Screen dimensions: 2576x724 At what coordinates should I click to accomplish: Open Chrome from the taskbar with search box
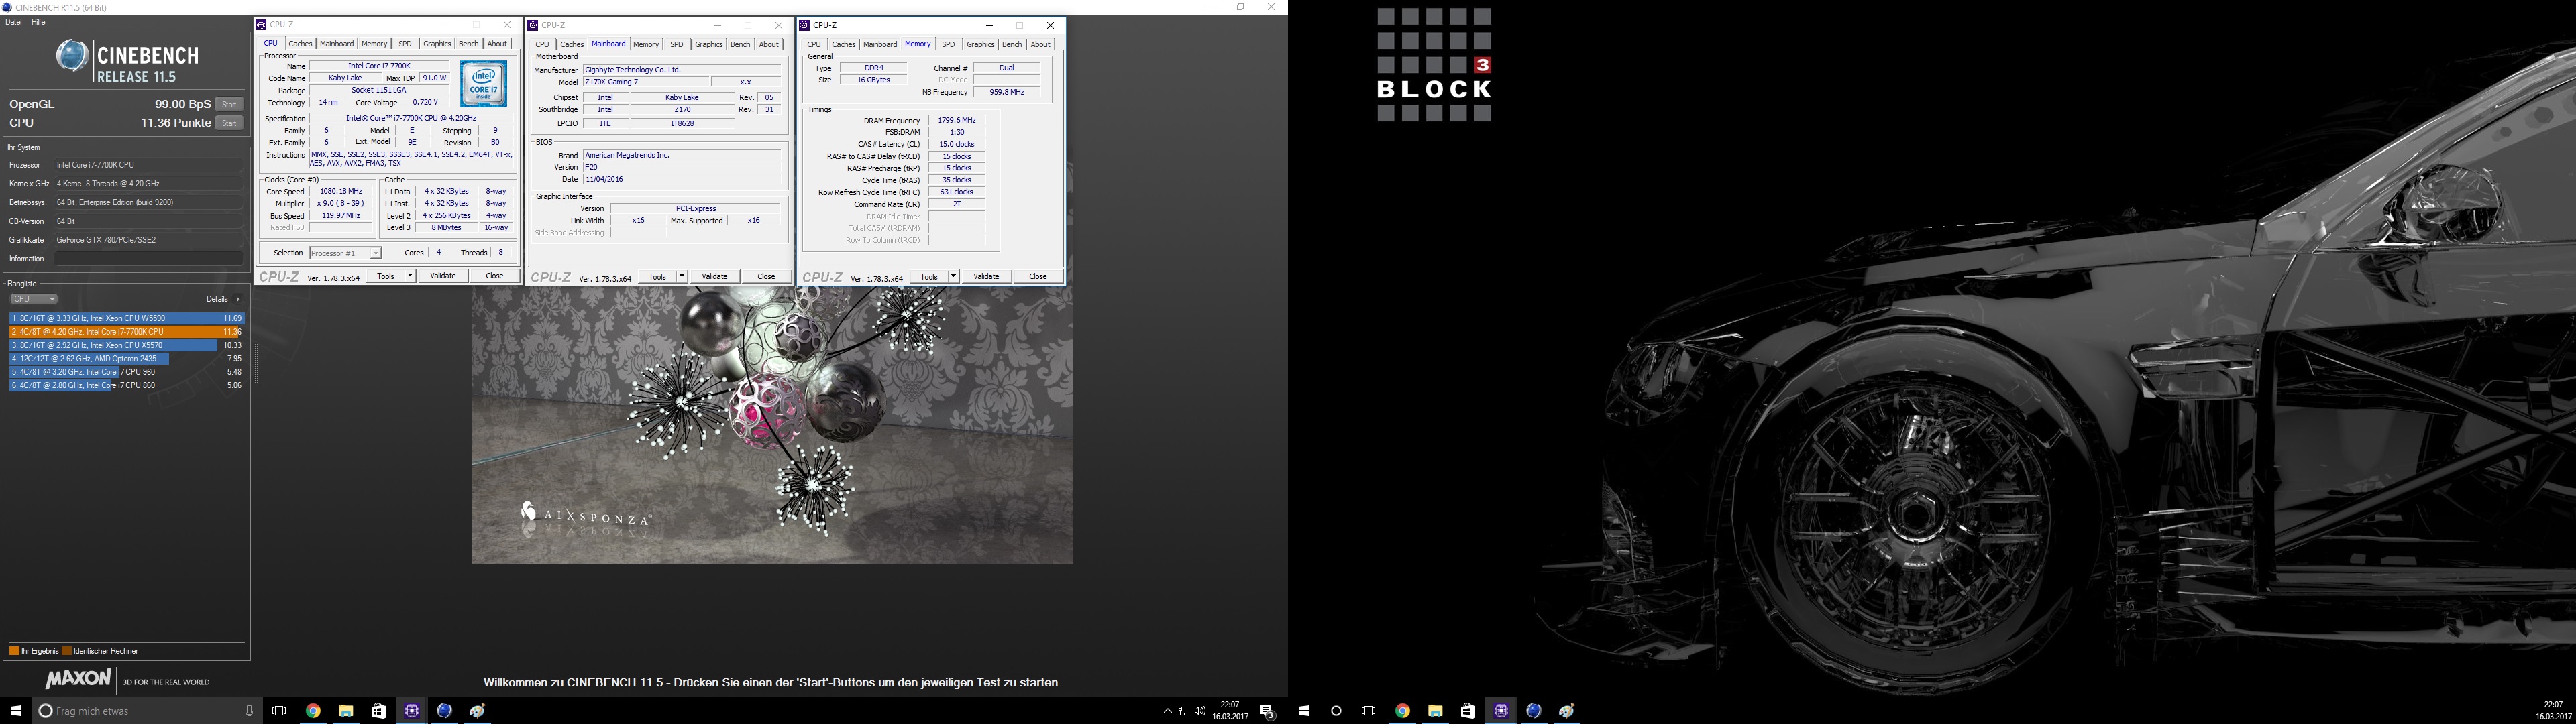[313, 711]
